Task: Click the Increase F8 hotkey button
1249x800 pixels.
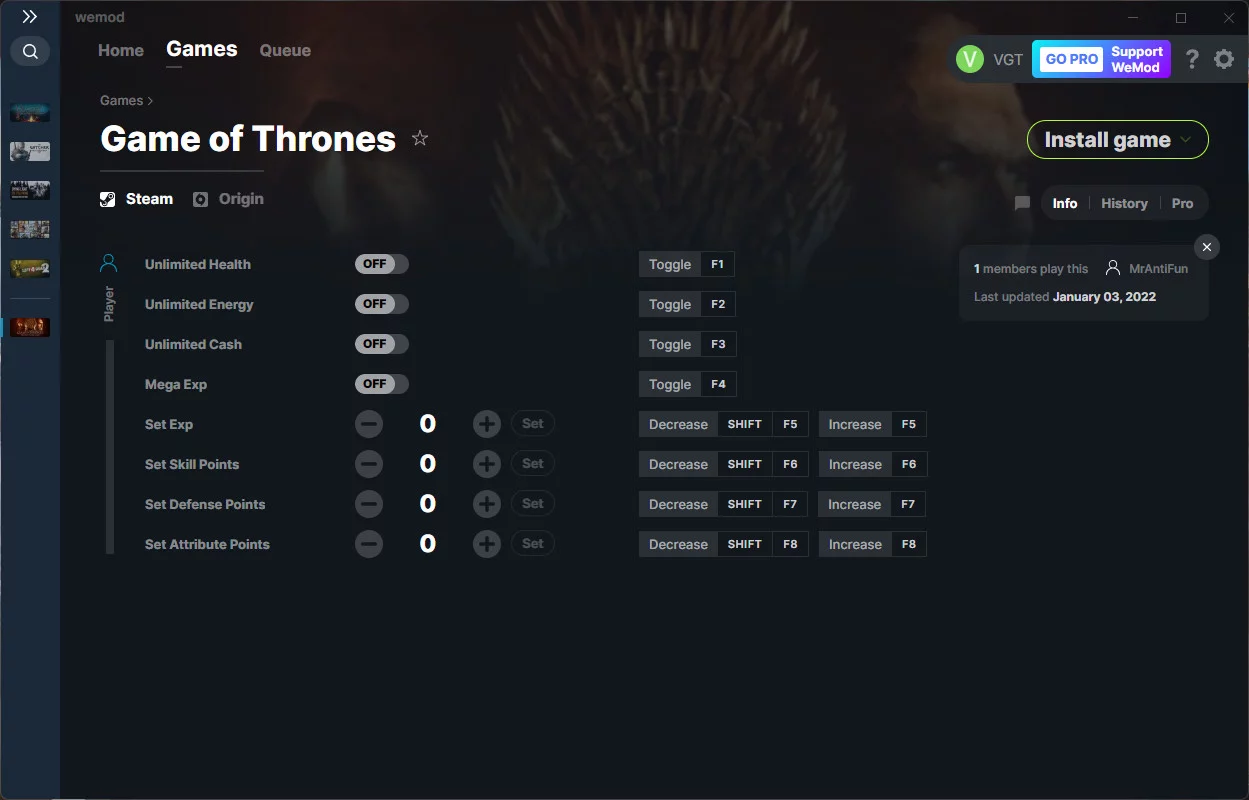Action: 873,544
